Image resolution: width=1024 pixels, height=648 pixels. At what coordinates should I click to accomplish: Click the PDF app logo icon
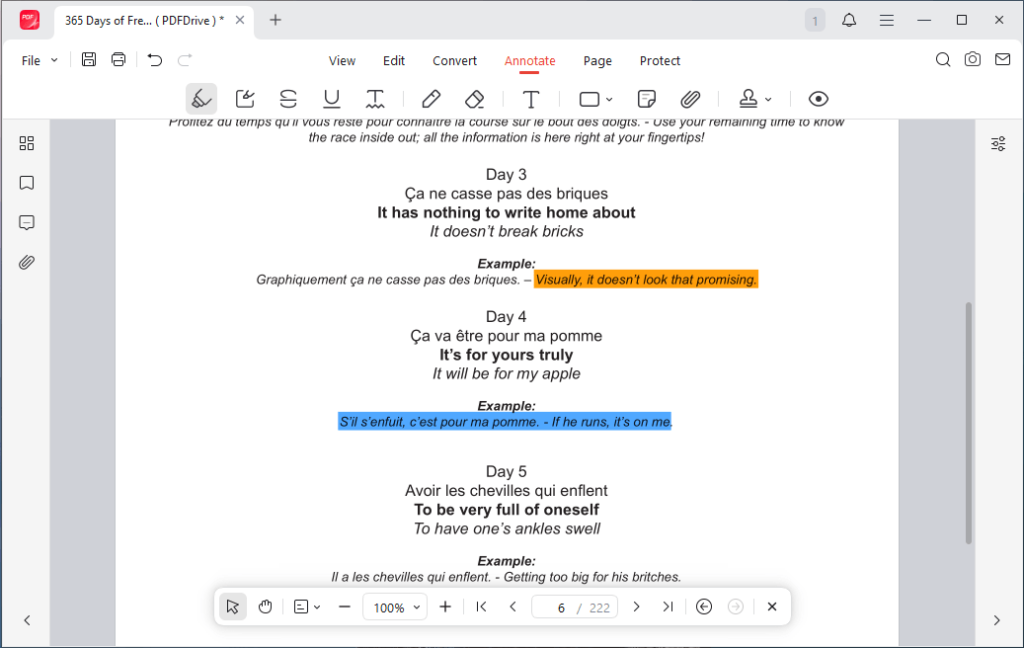click(29, 20)
